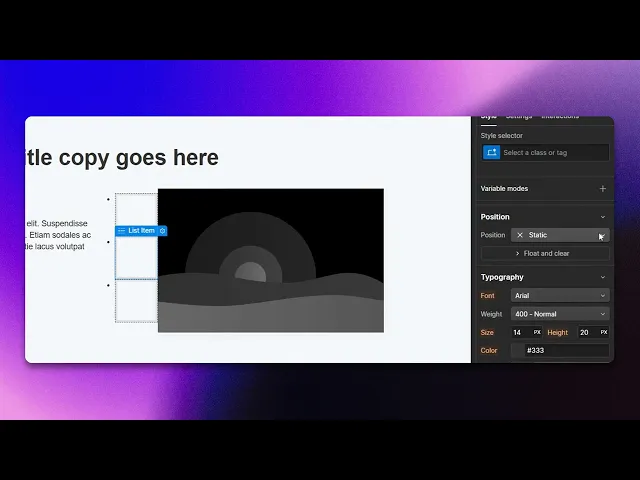Collapse the Position section chevron
This screenshot has height=480, width=640.
[x=602, y=217]
